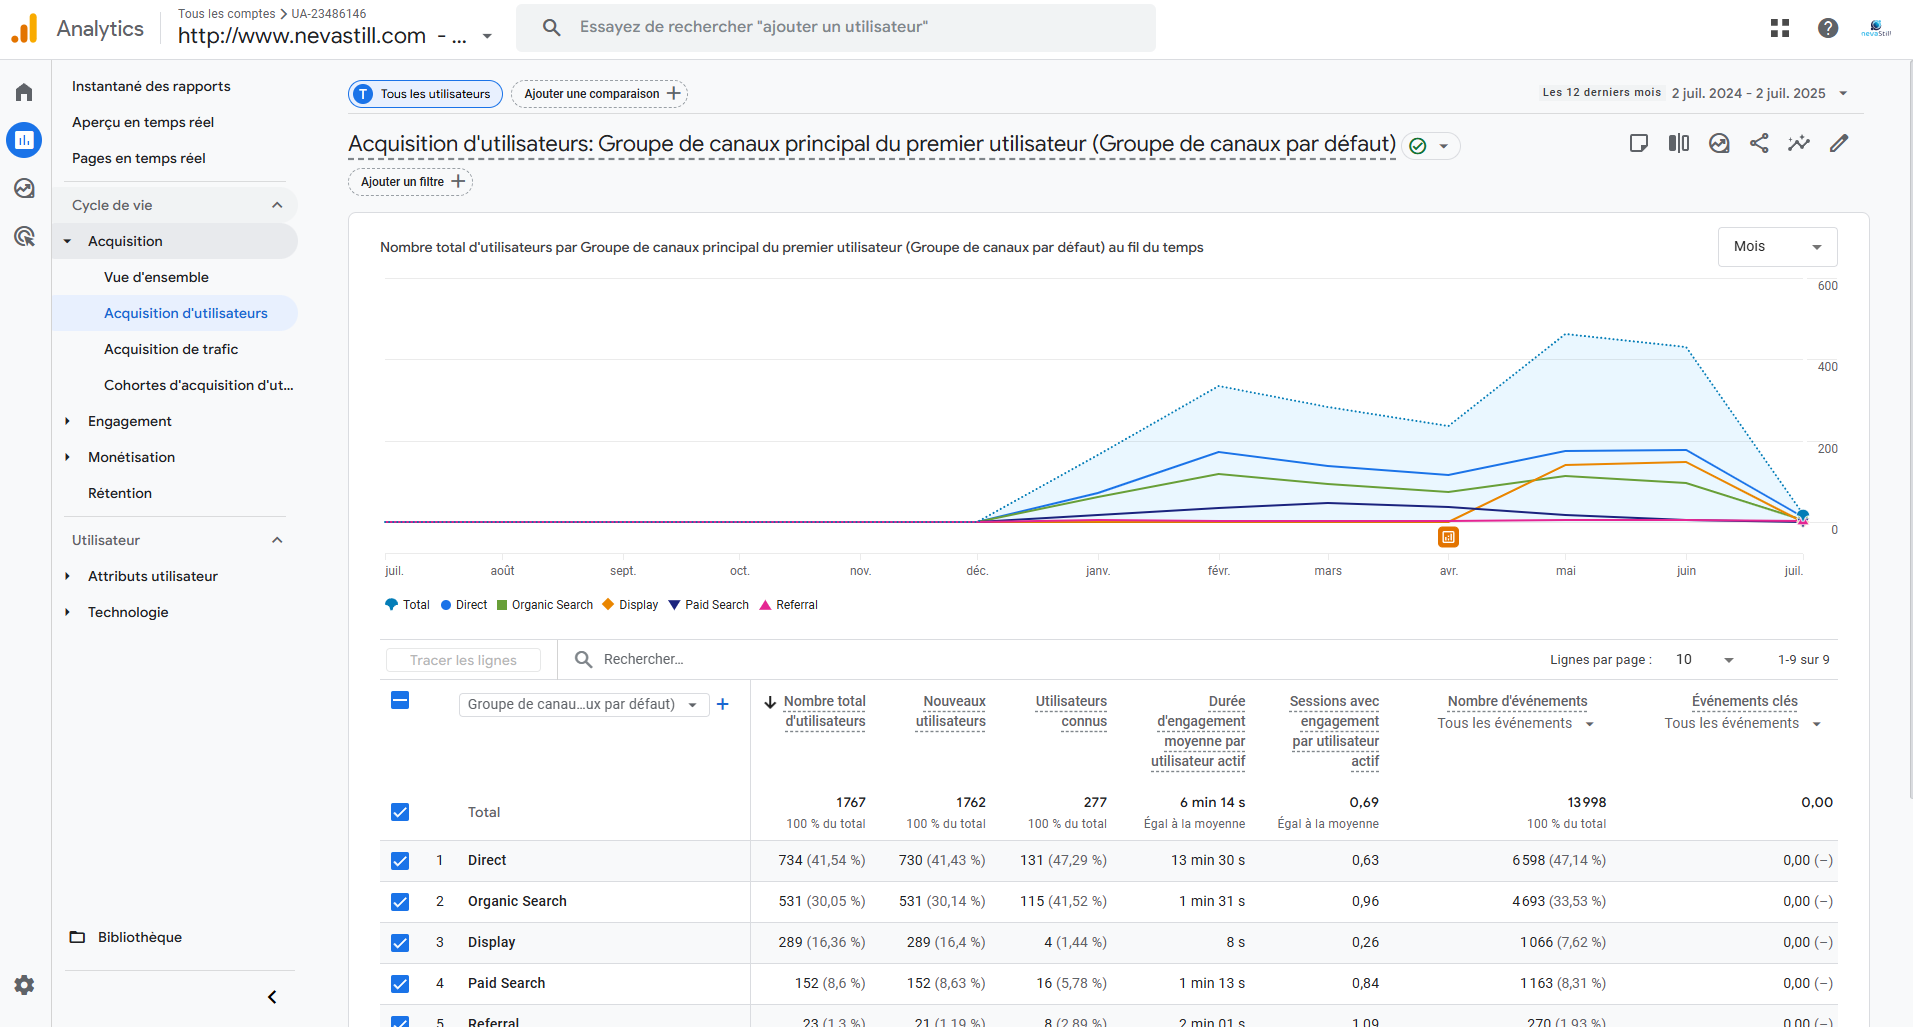Open the property selector dropdown arrow

pyautogui.click(x=487, y=36)
